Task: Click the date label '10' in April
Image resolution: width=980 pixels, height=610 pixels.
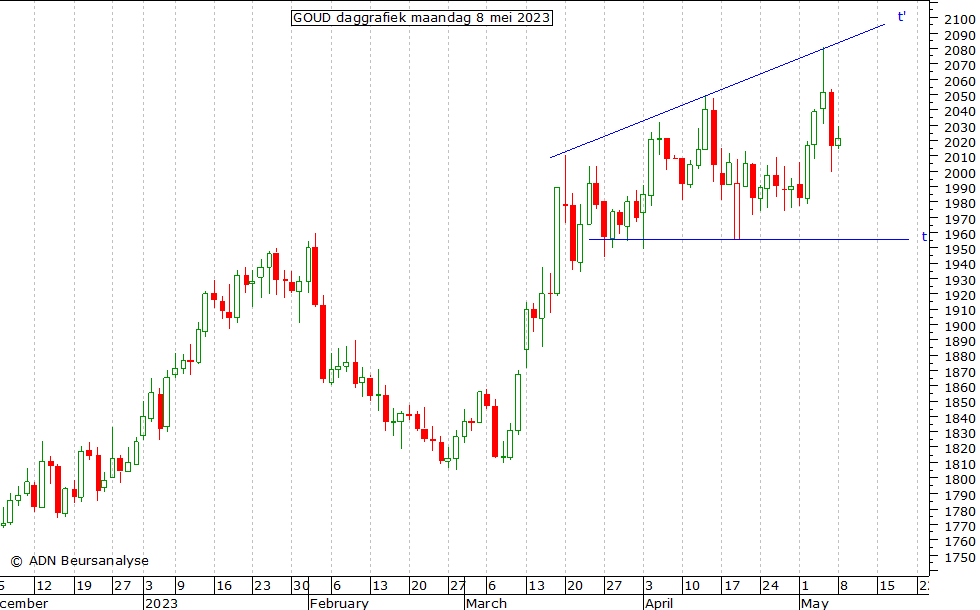Action: click(x=692, y=586)
